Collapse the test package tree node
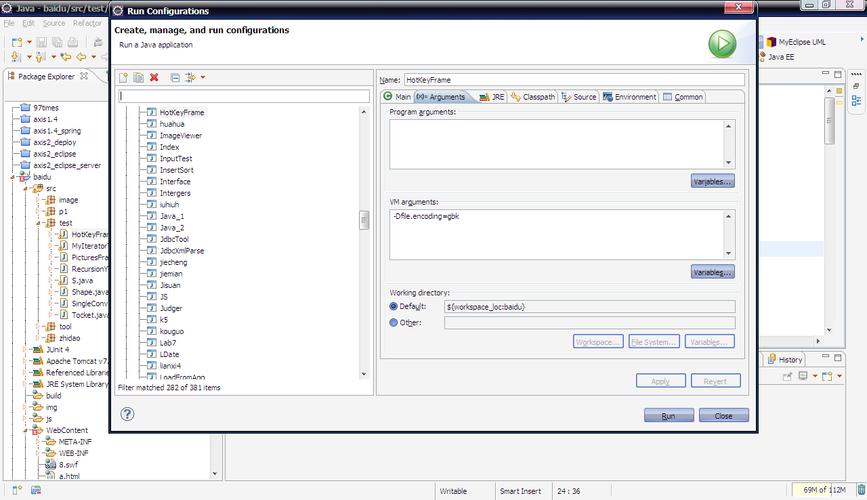 (38, 223)
